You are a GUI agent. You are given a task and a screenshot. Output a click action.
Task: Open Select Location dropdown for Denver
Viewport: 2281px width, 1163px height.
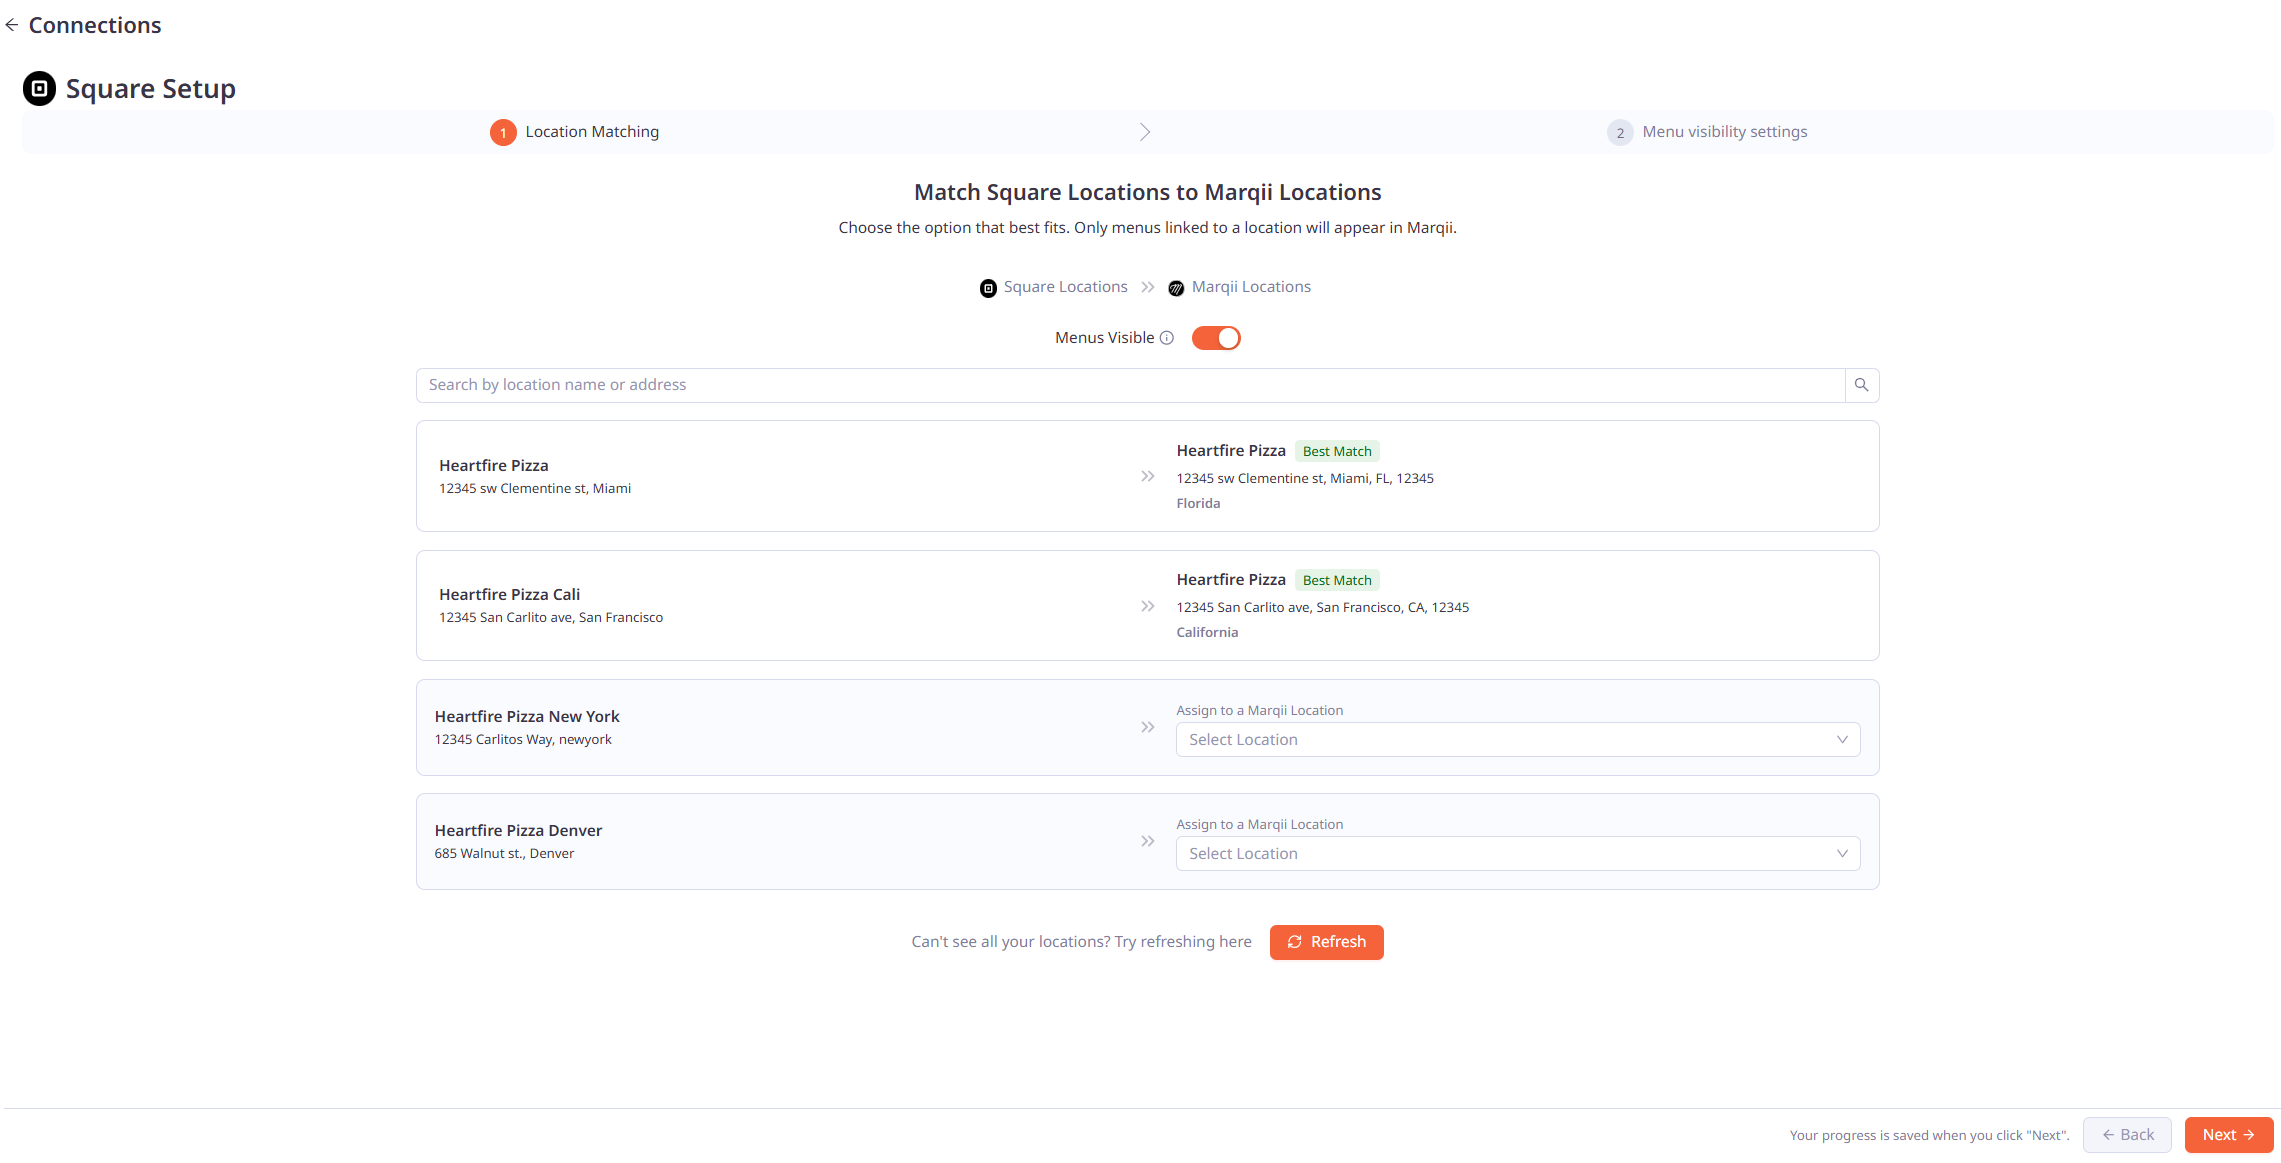click(1518, 854)
